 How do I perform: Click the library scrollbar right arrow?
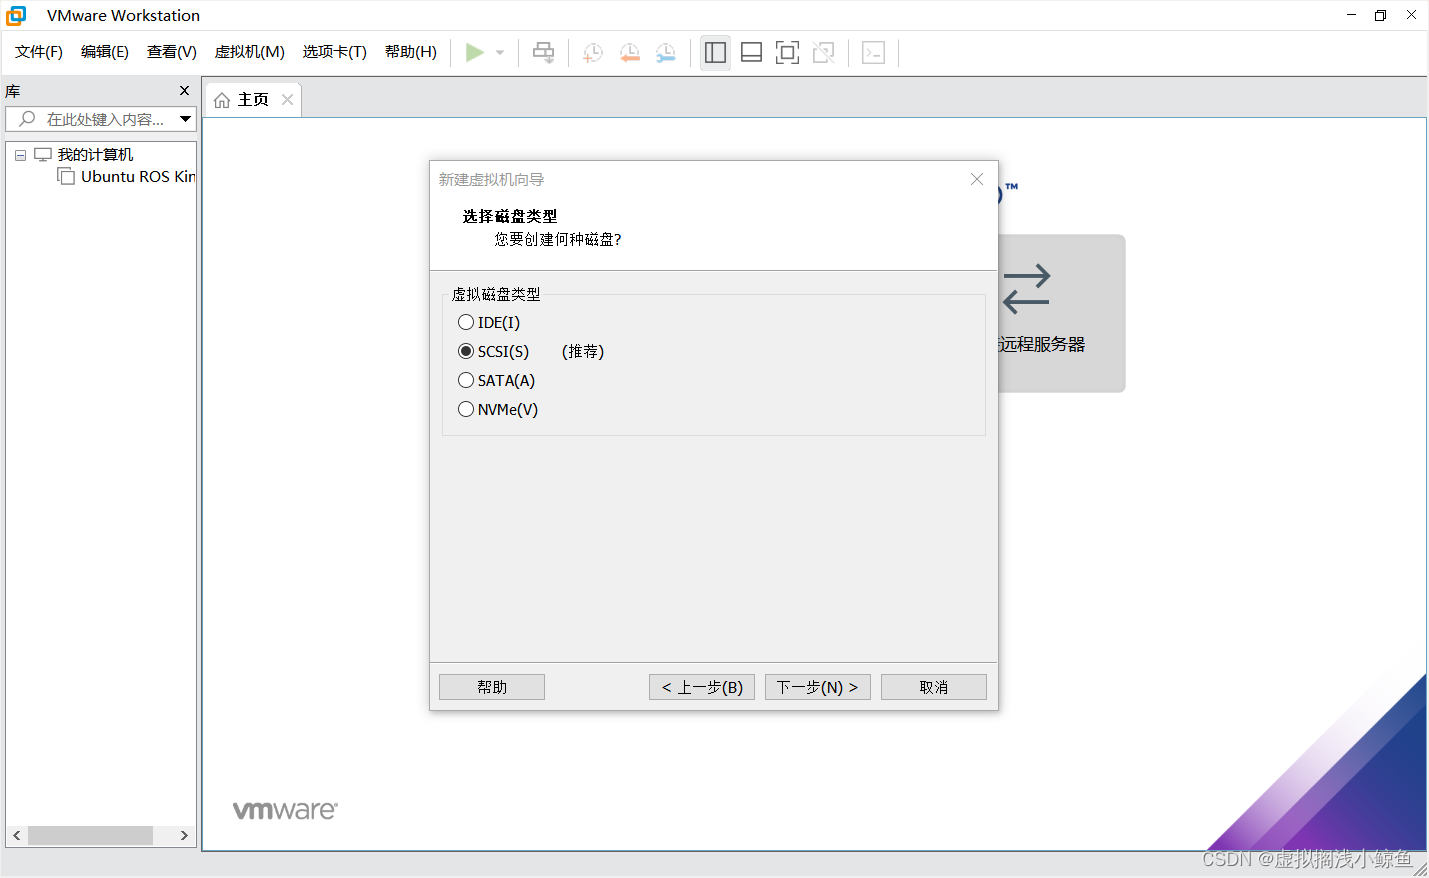pos(184,835)
